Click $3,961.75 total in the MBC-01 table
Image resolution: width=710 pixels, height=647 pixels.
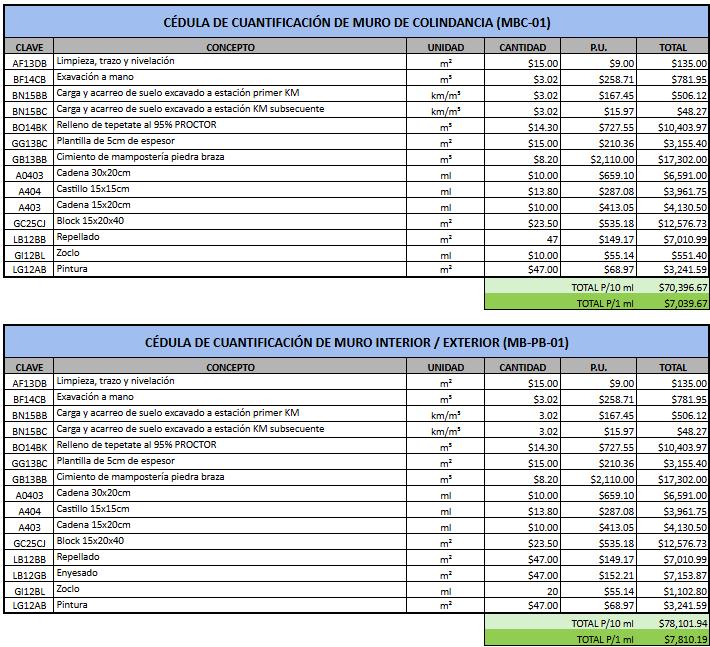(673, 192)
